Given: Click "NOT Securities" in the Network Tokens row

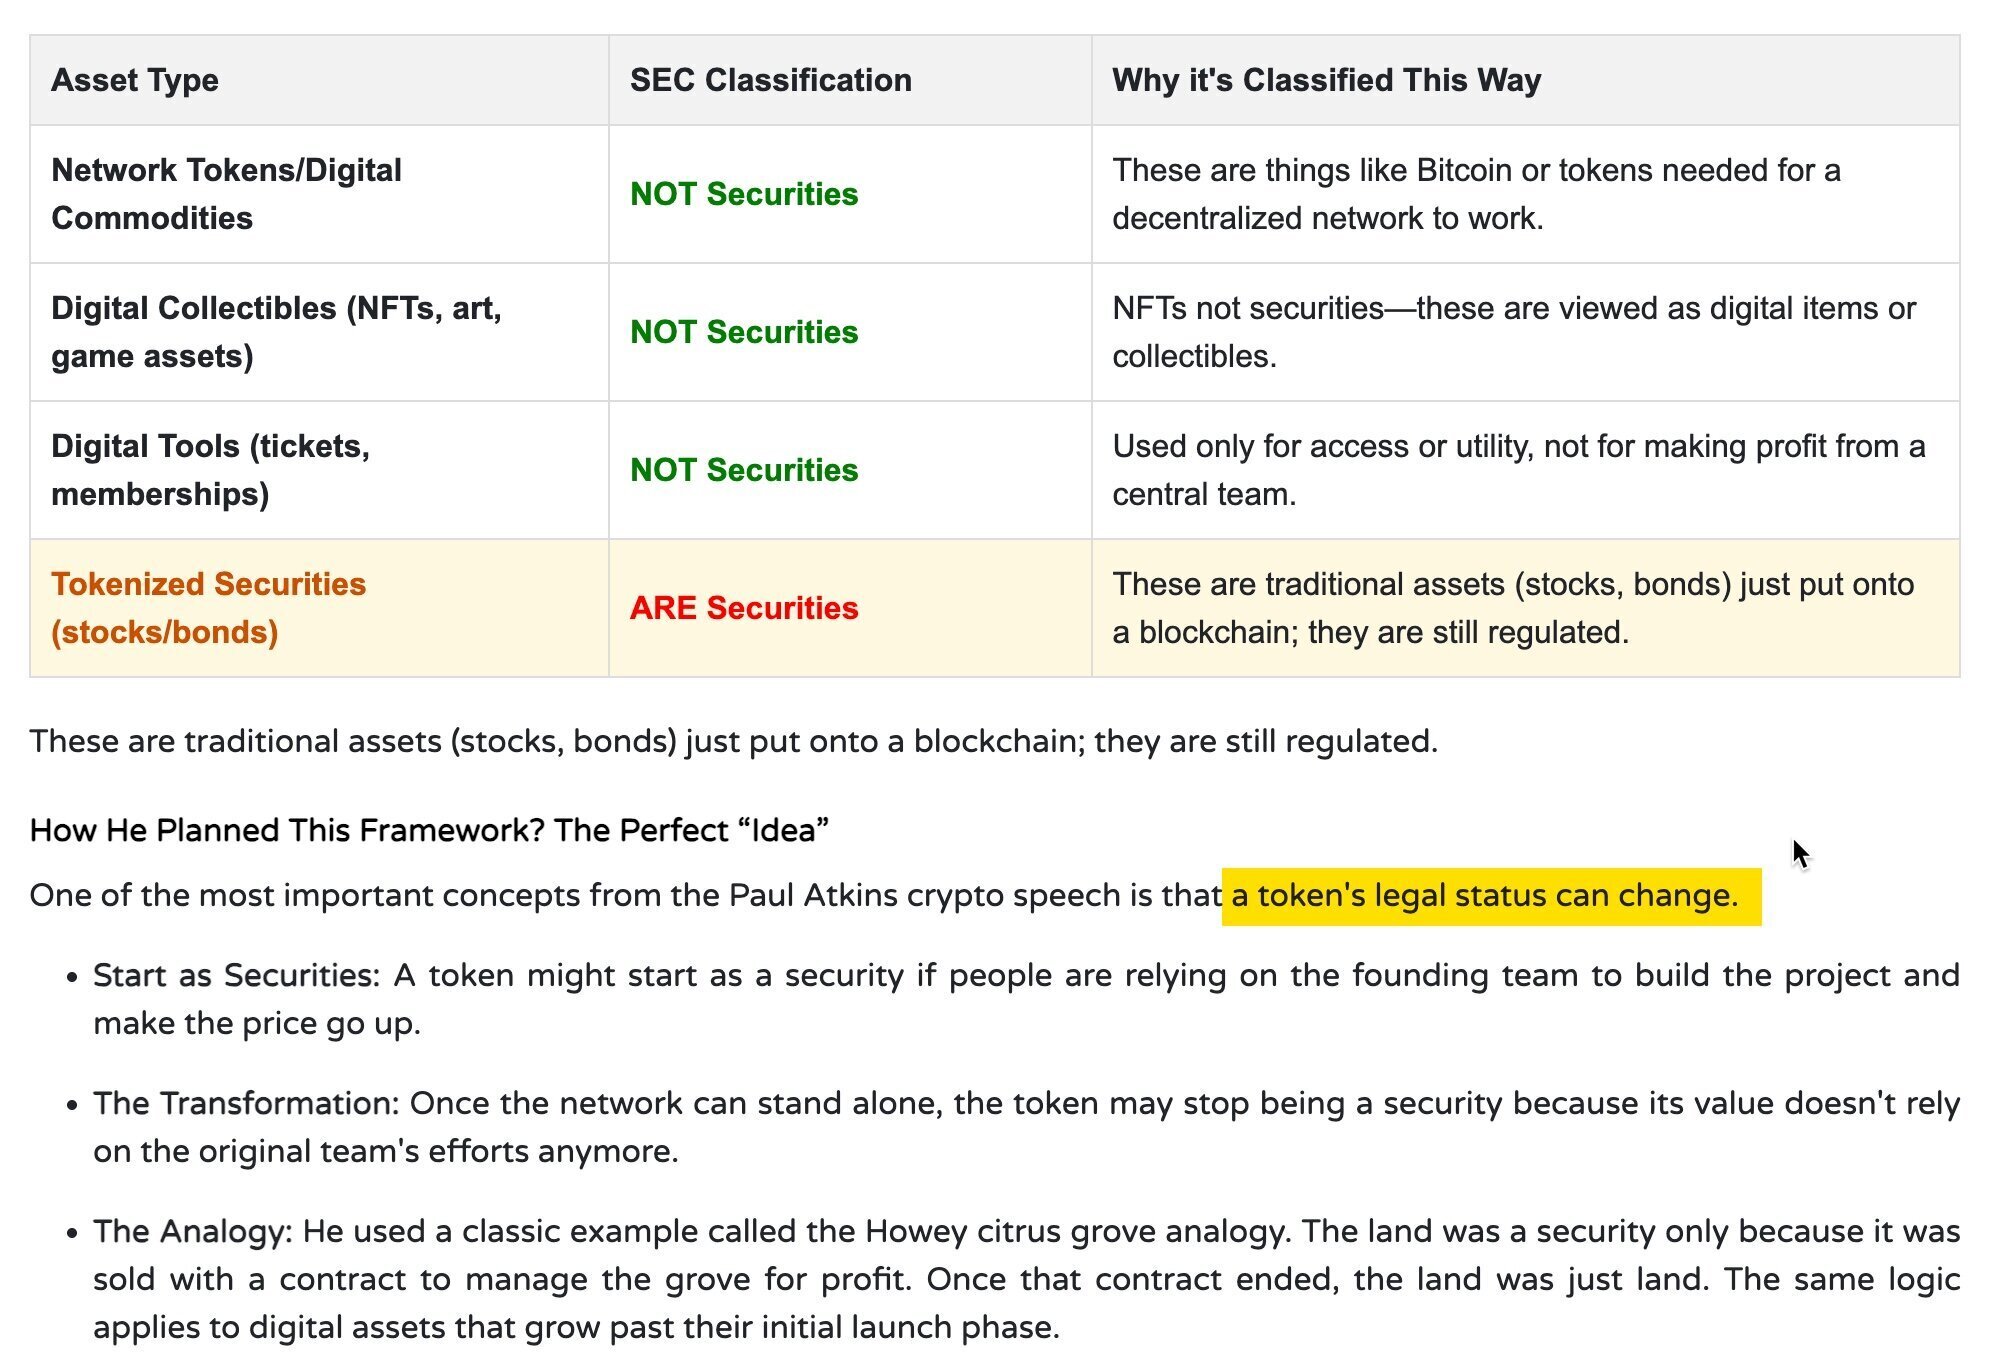Looking at the screenshot, I should point(744,194).
